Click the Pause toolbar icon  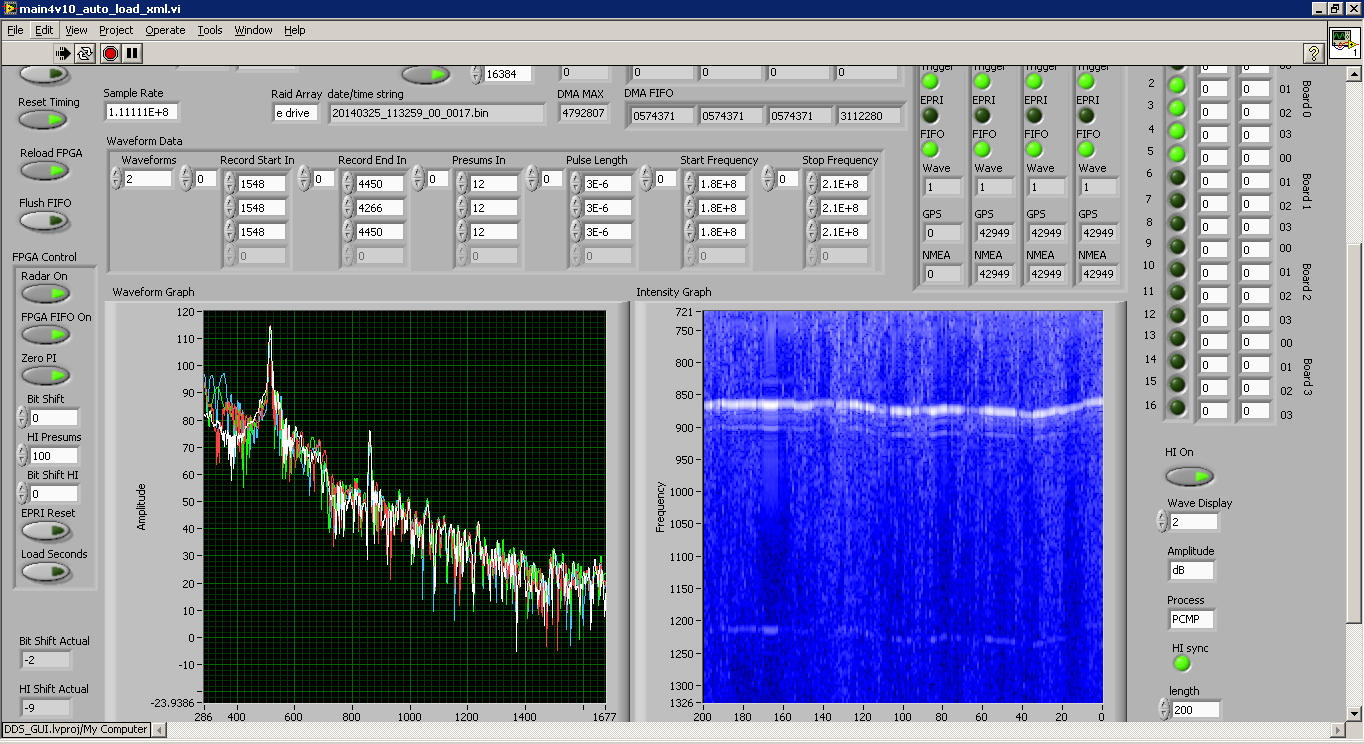132,53
